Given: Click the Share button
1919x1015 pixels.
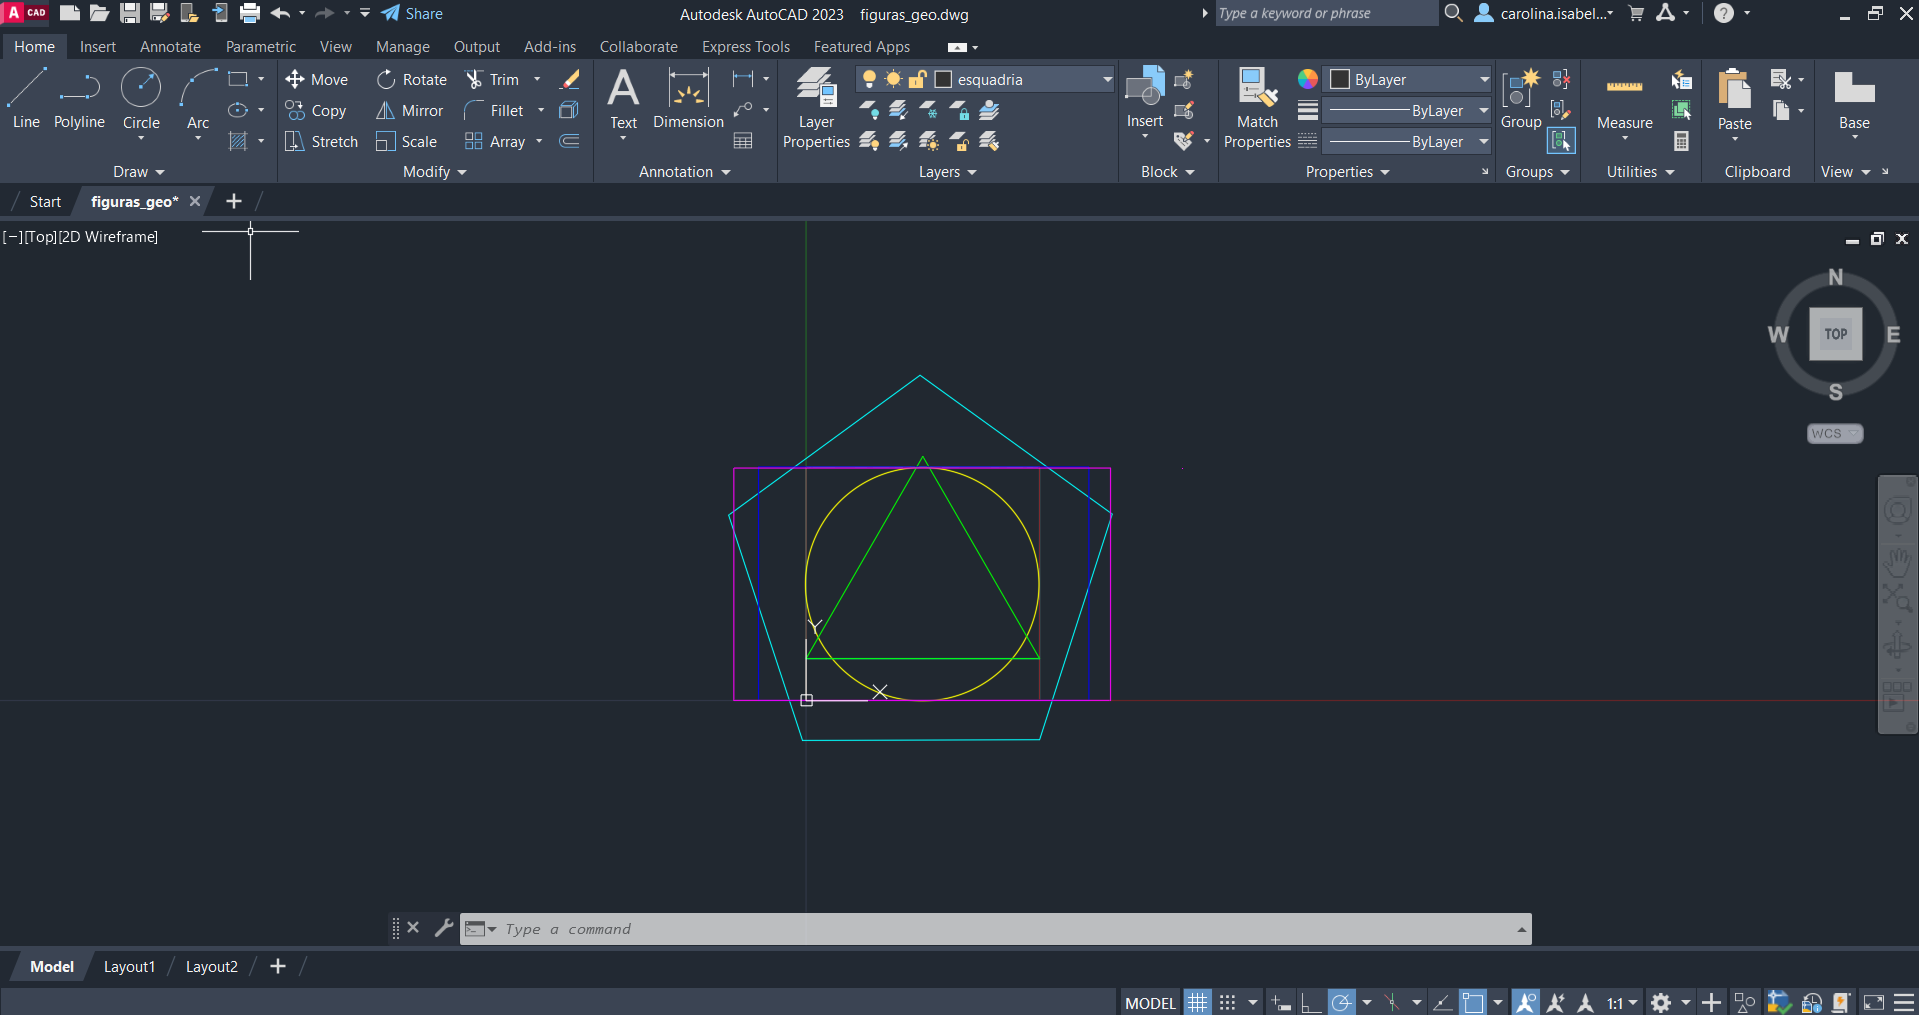Looking at the screenshot, I should coord(412,14).
